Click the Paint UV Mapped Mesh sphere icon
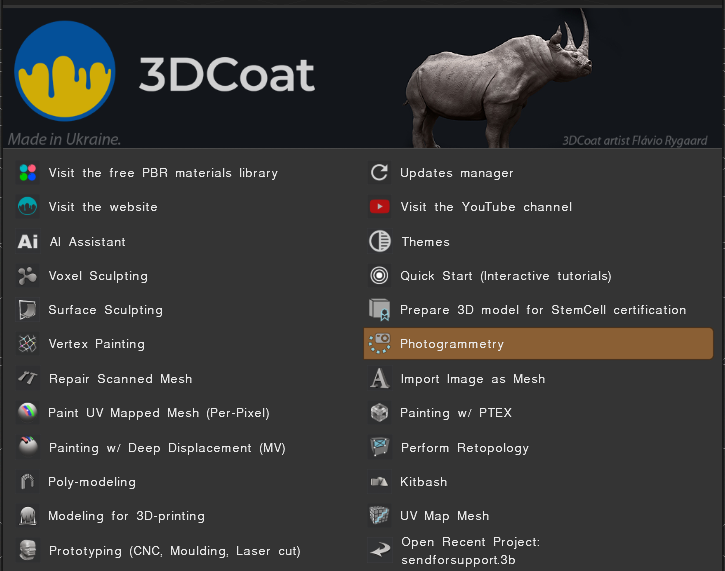Viewport: 725px width, 571px height. [x=28, y=412]
